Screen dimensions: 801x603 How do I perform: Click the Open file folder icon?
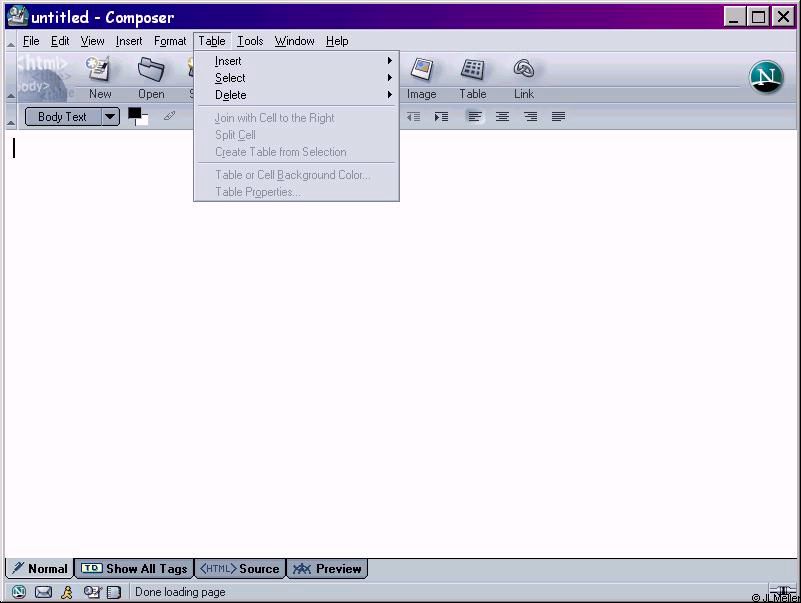(151, 69)
